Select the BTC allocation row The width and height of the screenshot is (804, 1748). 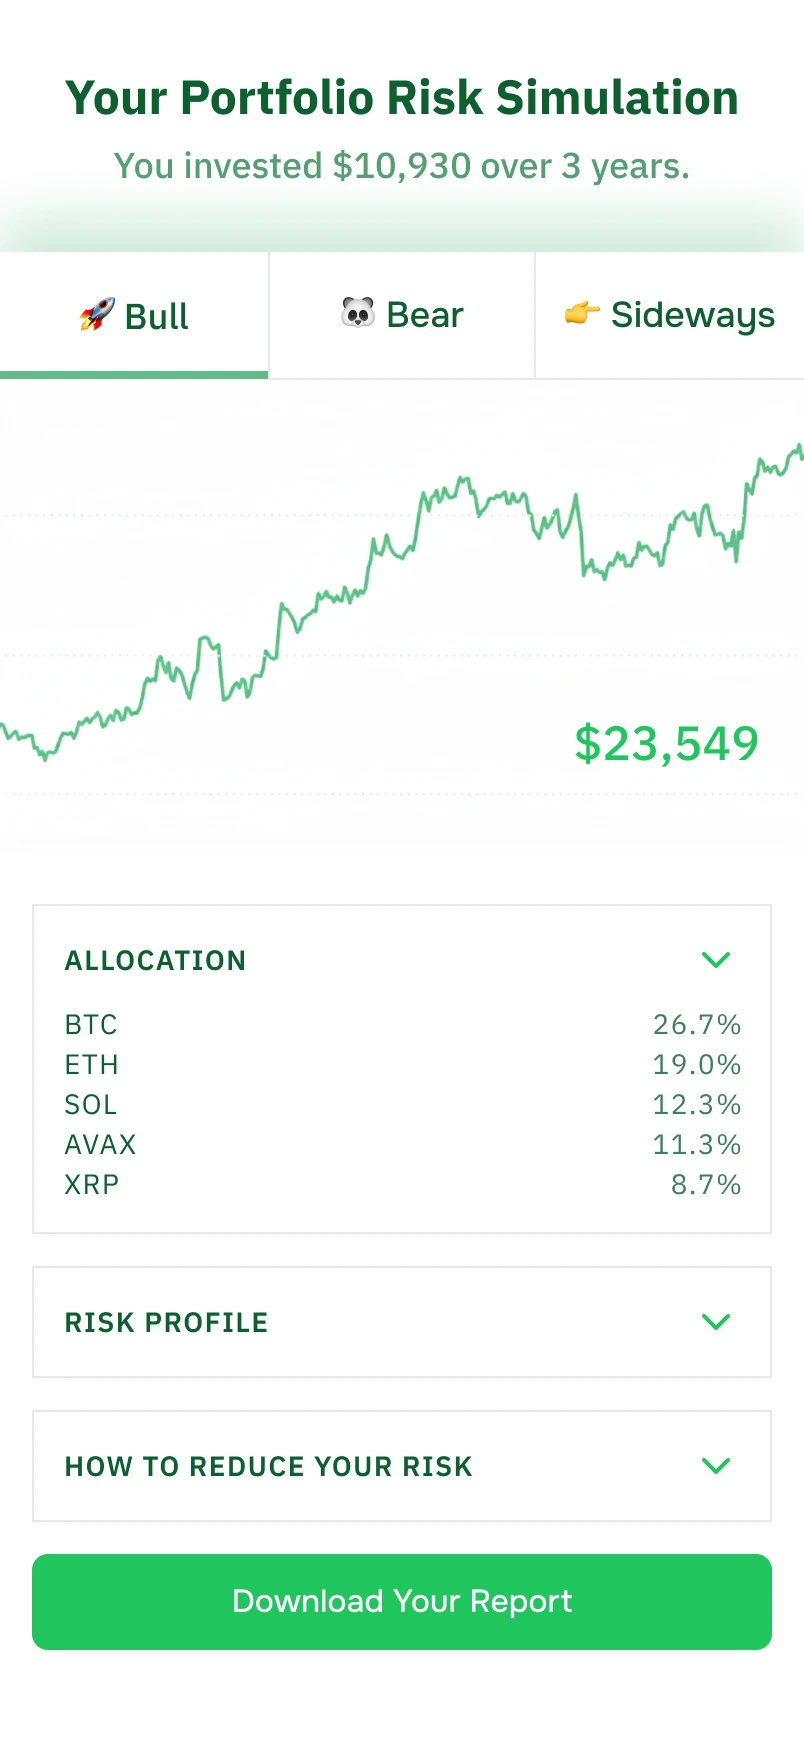tap(402, 1024)
